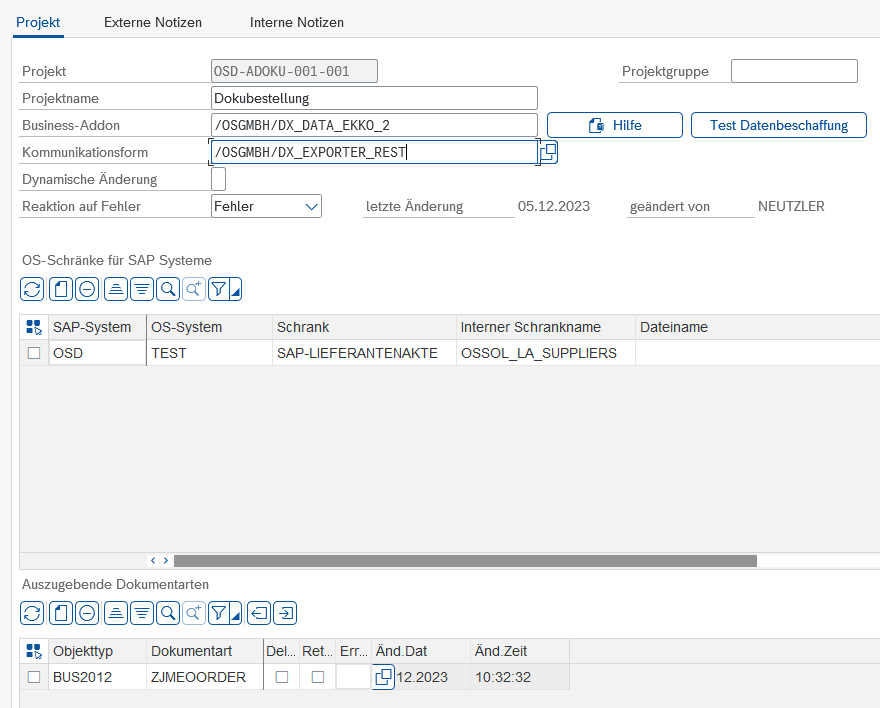Click search icon in OS-Schränke toolbar

point(168,289)
